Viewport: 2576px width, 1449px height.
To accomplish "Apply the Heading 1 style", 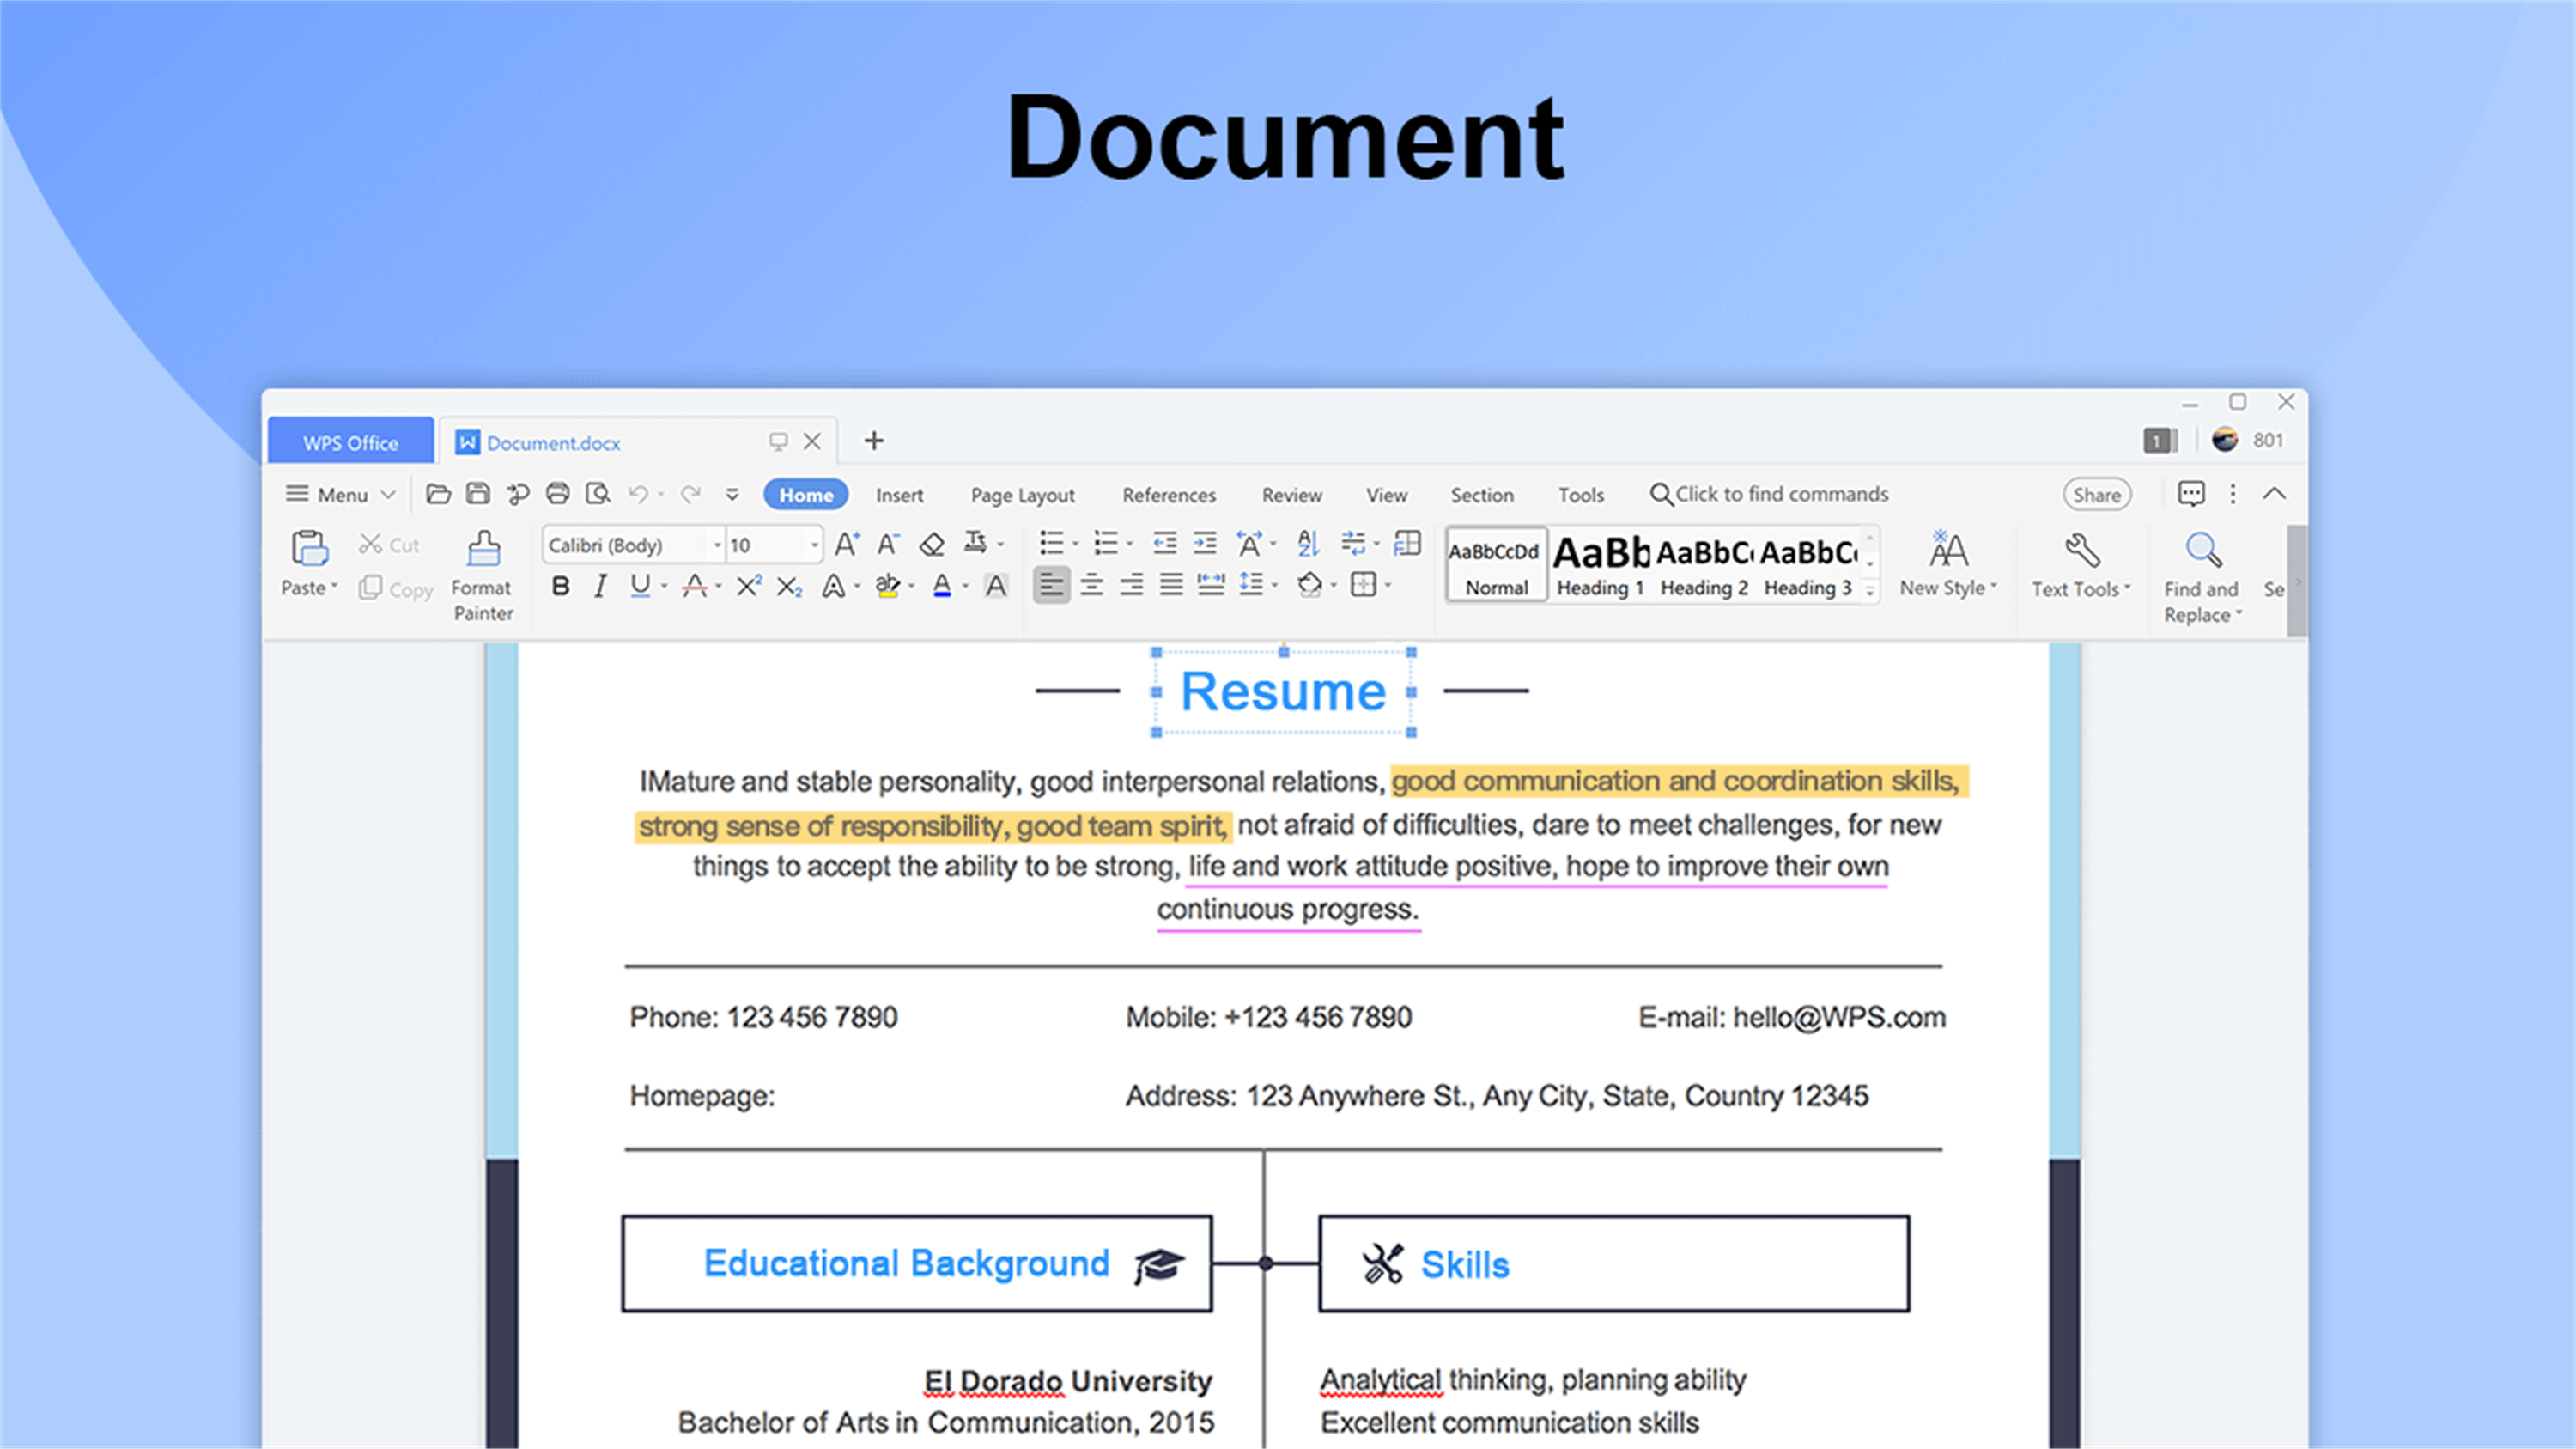I will click(x=1600, y=565).
